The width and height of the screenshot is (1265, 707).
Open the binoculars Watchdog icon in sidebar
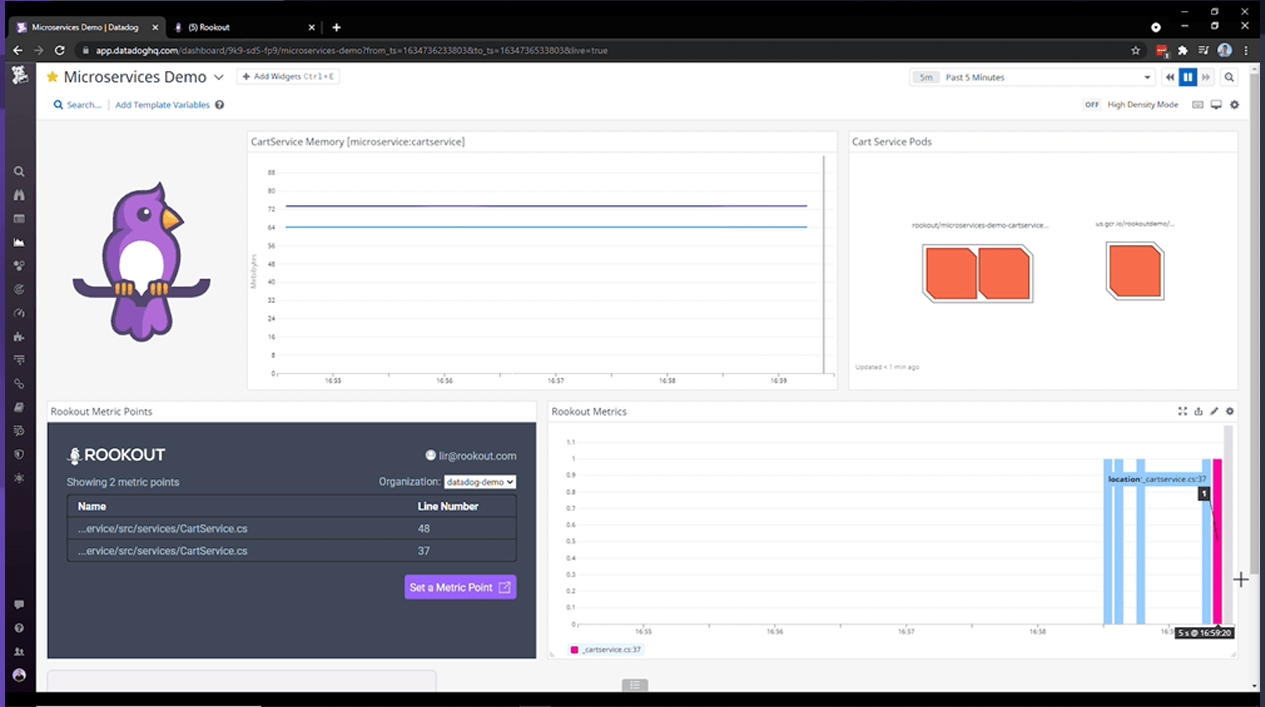[x=19, y=195]
